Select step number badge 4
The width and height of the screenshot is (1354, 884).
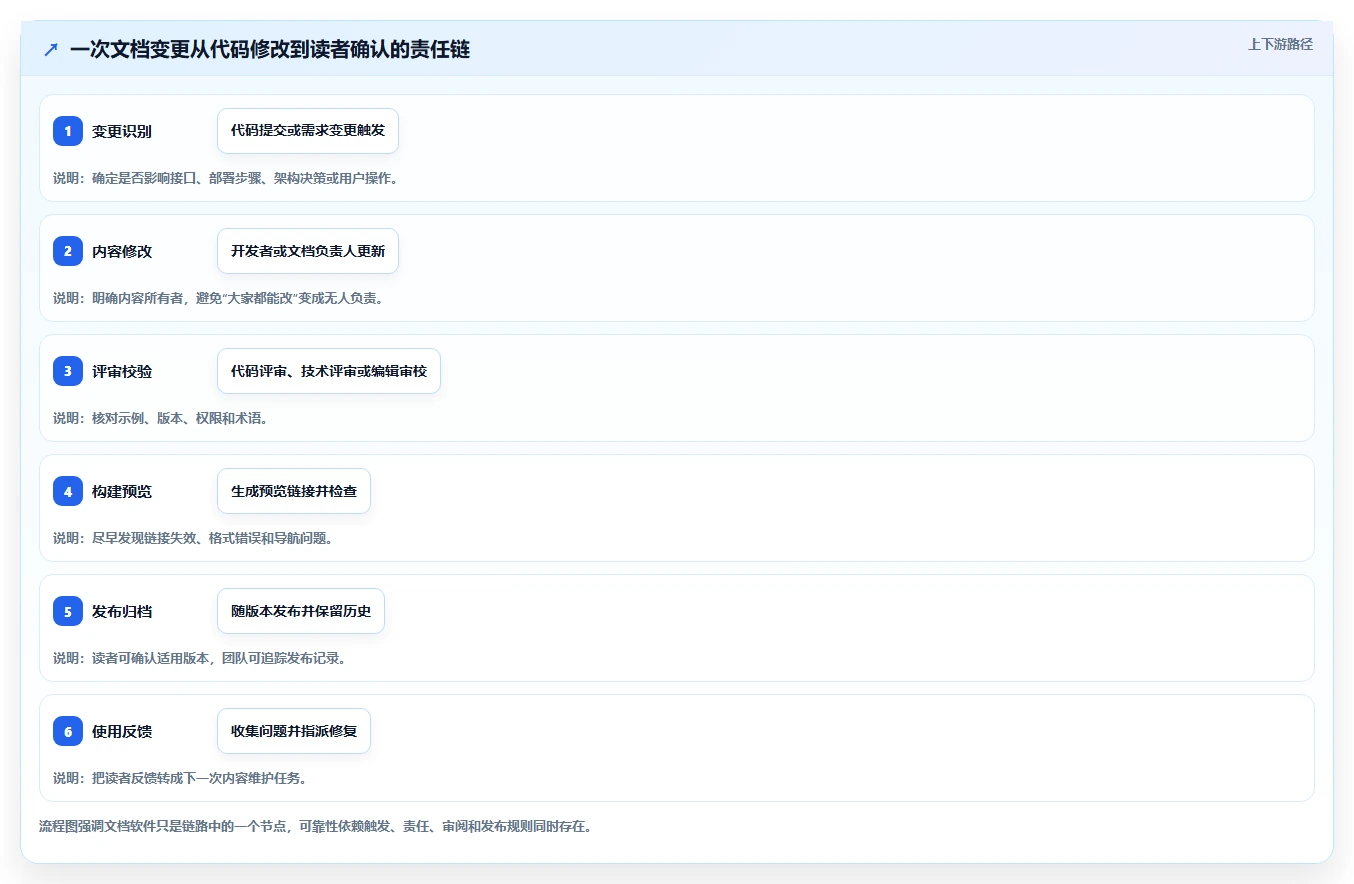click(x=68, y=491)
